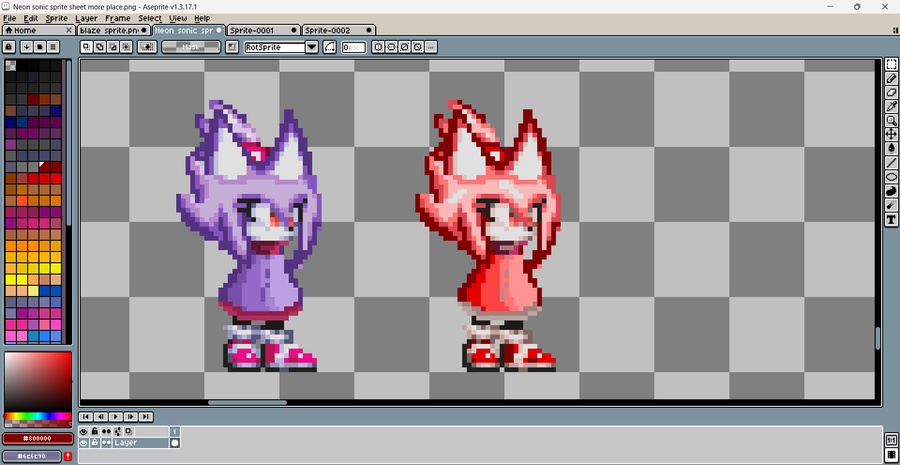The image size is (900, 465).
Task: Go to the next frame
Action: (x=131, y=417)
